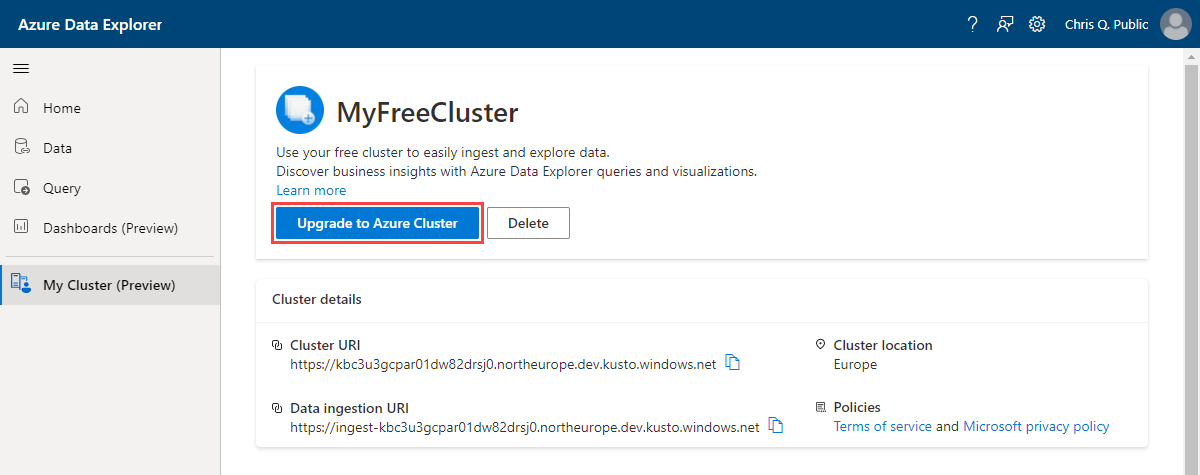
Task: Click the ingest-kbc3u3gcpar01dw82drsj0 URI text
Action: (525, 427)
